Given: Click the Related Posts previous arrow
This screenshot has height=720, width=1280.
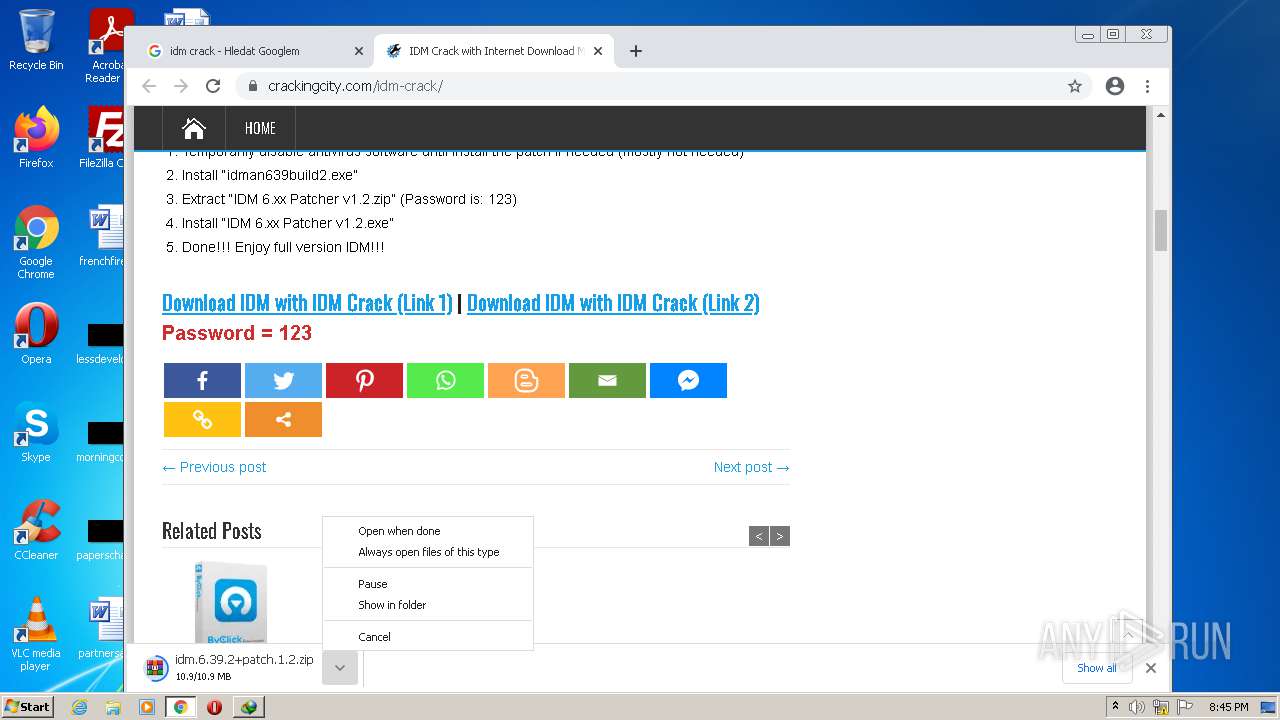Looking at the screenshot, I should (759, 536).
